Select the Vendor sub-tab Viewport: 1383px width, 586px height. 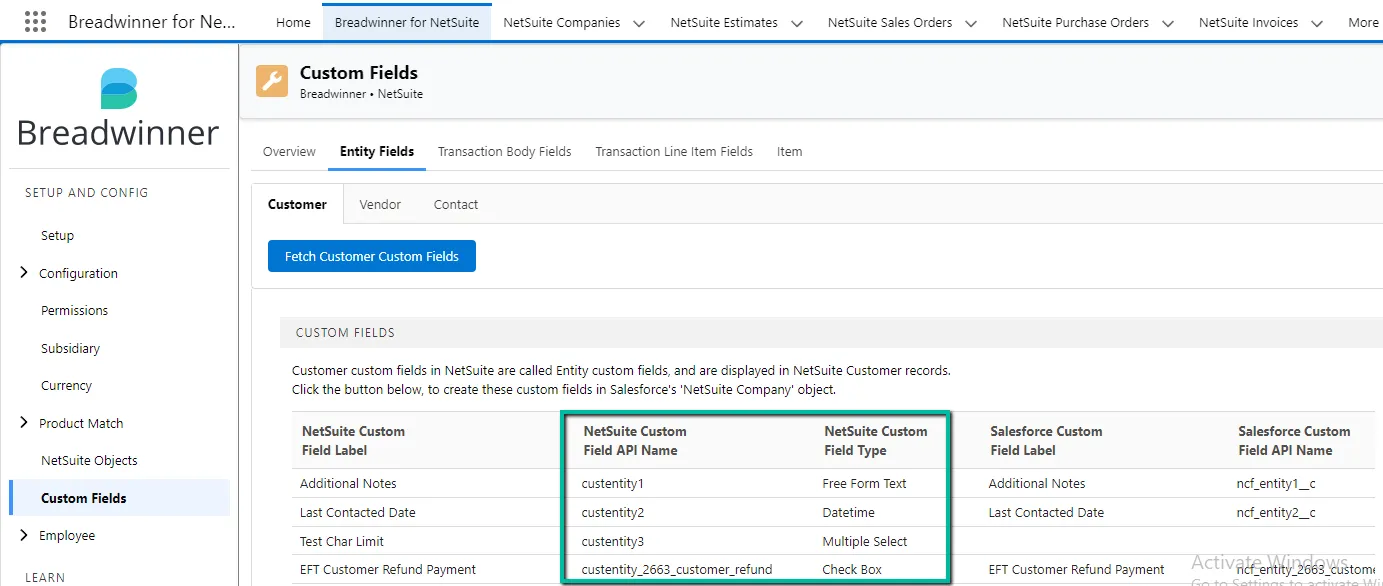380,204
